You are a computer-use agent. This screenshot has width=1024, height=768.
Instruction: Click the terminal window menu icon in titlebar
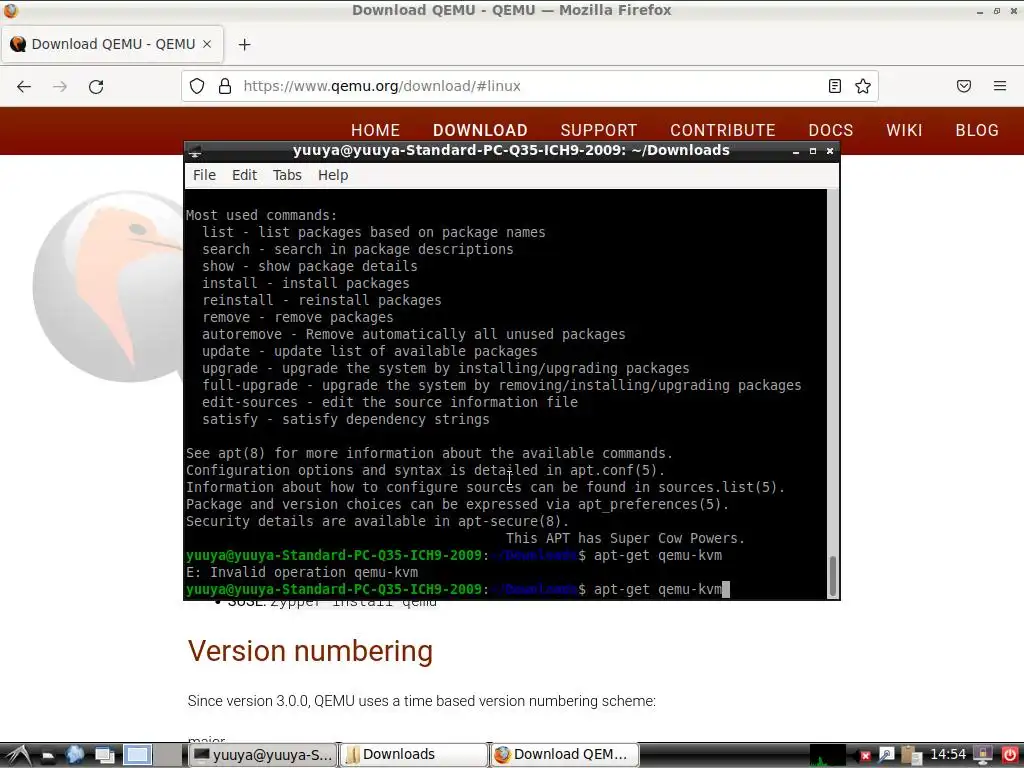195,152
